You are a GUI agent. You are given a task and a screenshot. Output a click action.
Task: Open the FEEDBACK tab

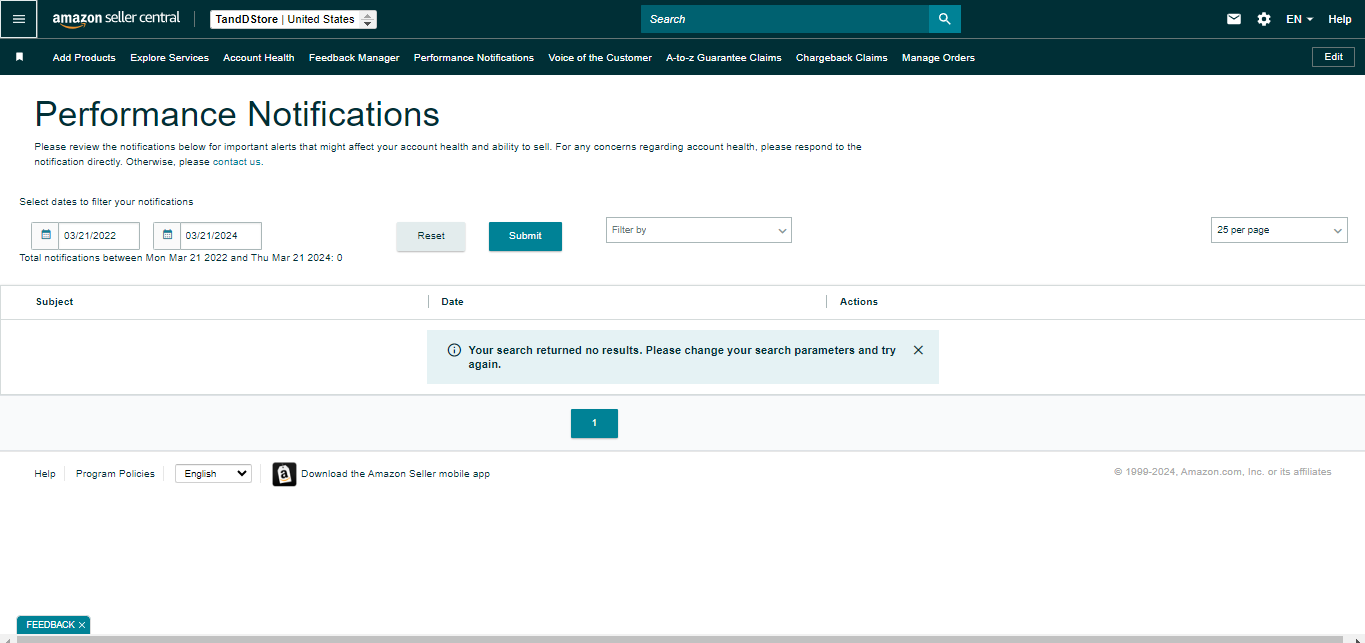coord(50,625)
